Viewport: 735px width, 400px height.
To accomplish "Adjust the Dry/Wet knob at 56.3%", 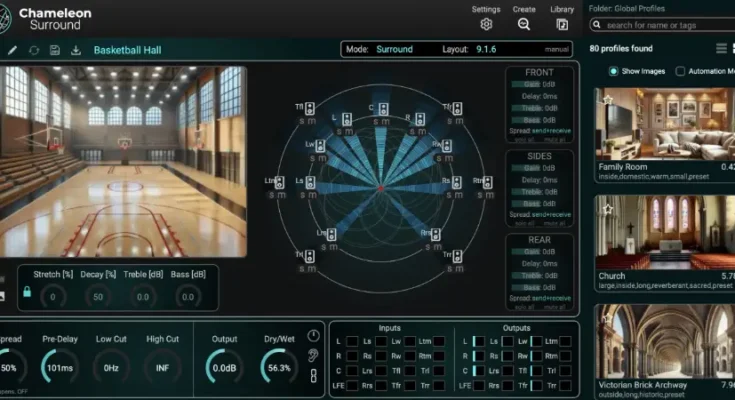I will point(278,366).
